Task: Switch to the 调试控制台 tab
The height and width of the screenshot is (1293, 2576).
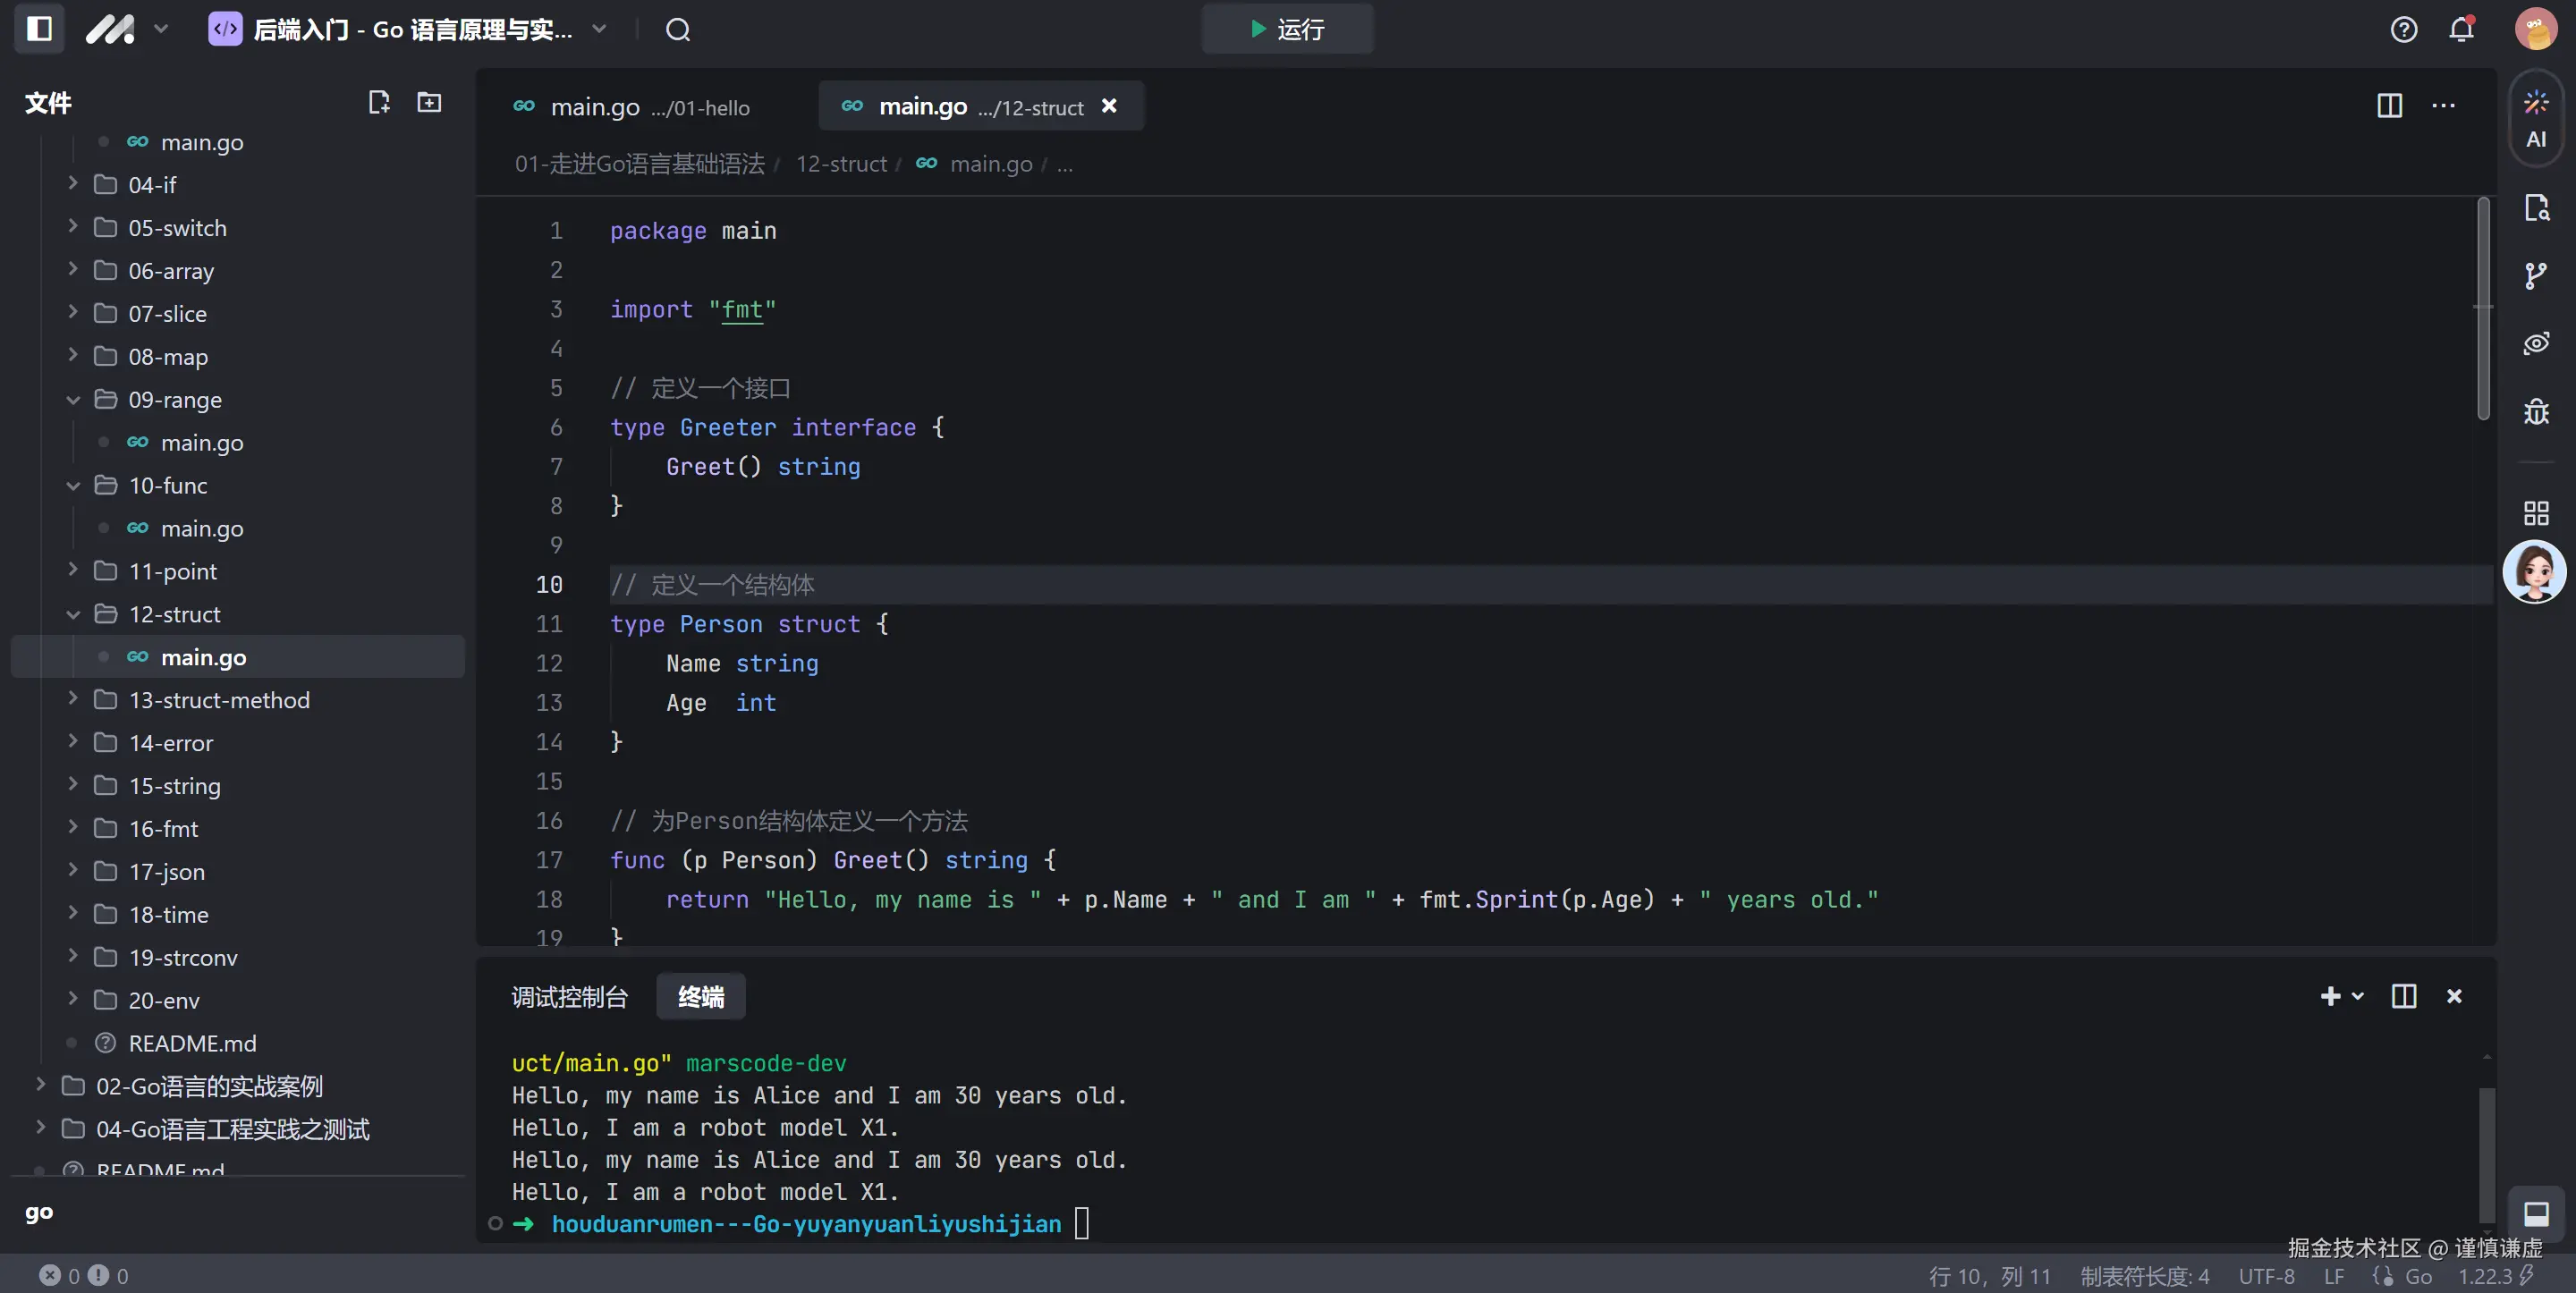Action: click(x=569, y=996)
